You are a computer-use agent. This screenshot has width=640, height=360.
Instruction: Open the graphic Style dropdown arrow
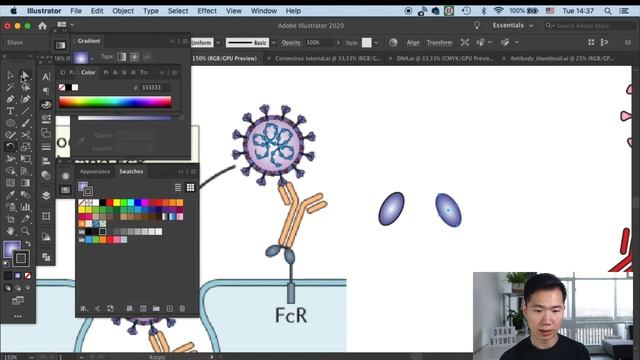pyautogui.click(x=376, y=42)
